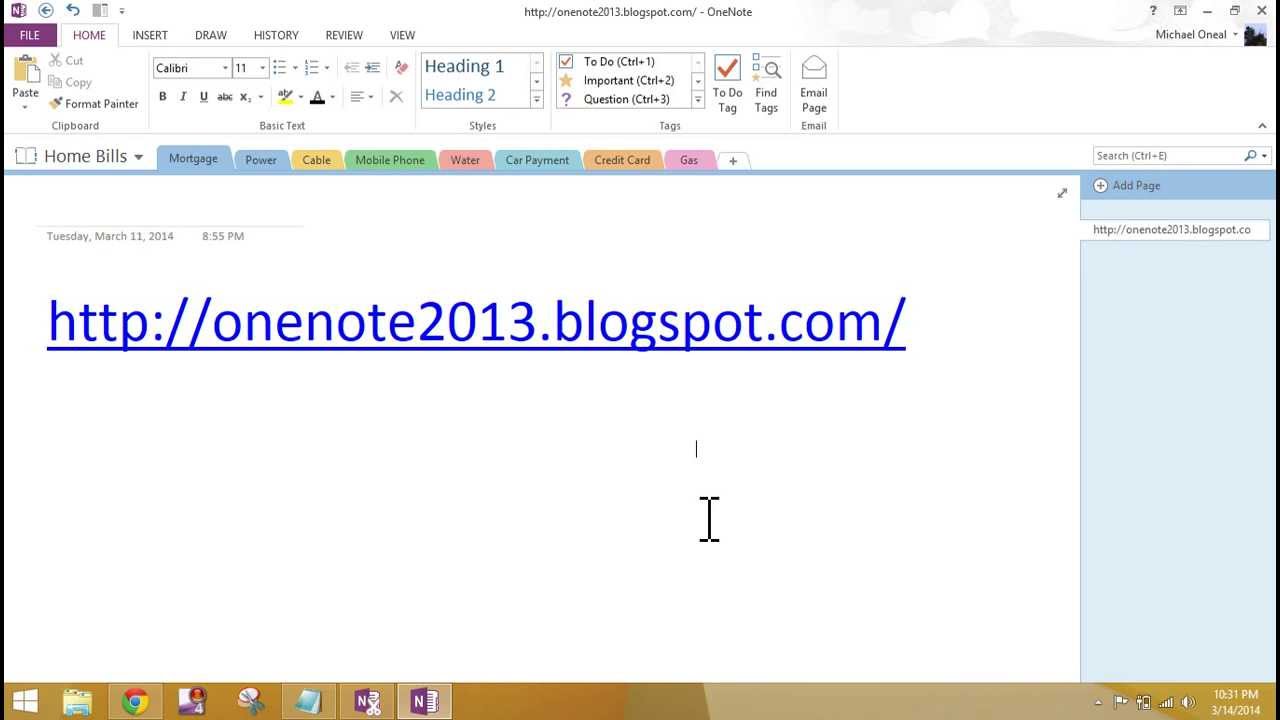Open Find Tags
Image resolution: width=1280 pixels, height=720 pixels.
tap(767, 84)
